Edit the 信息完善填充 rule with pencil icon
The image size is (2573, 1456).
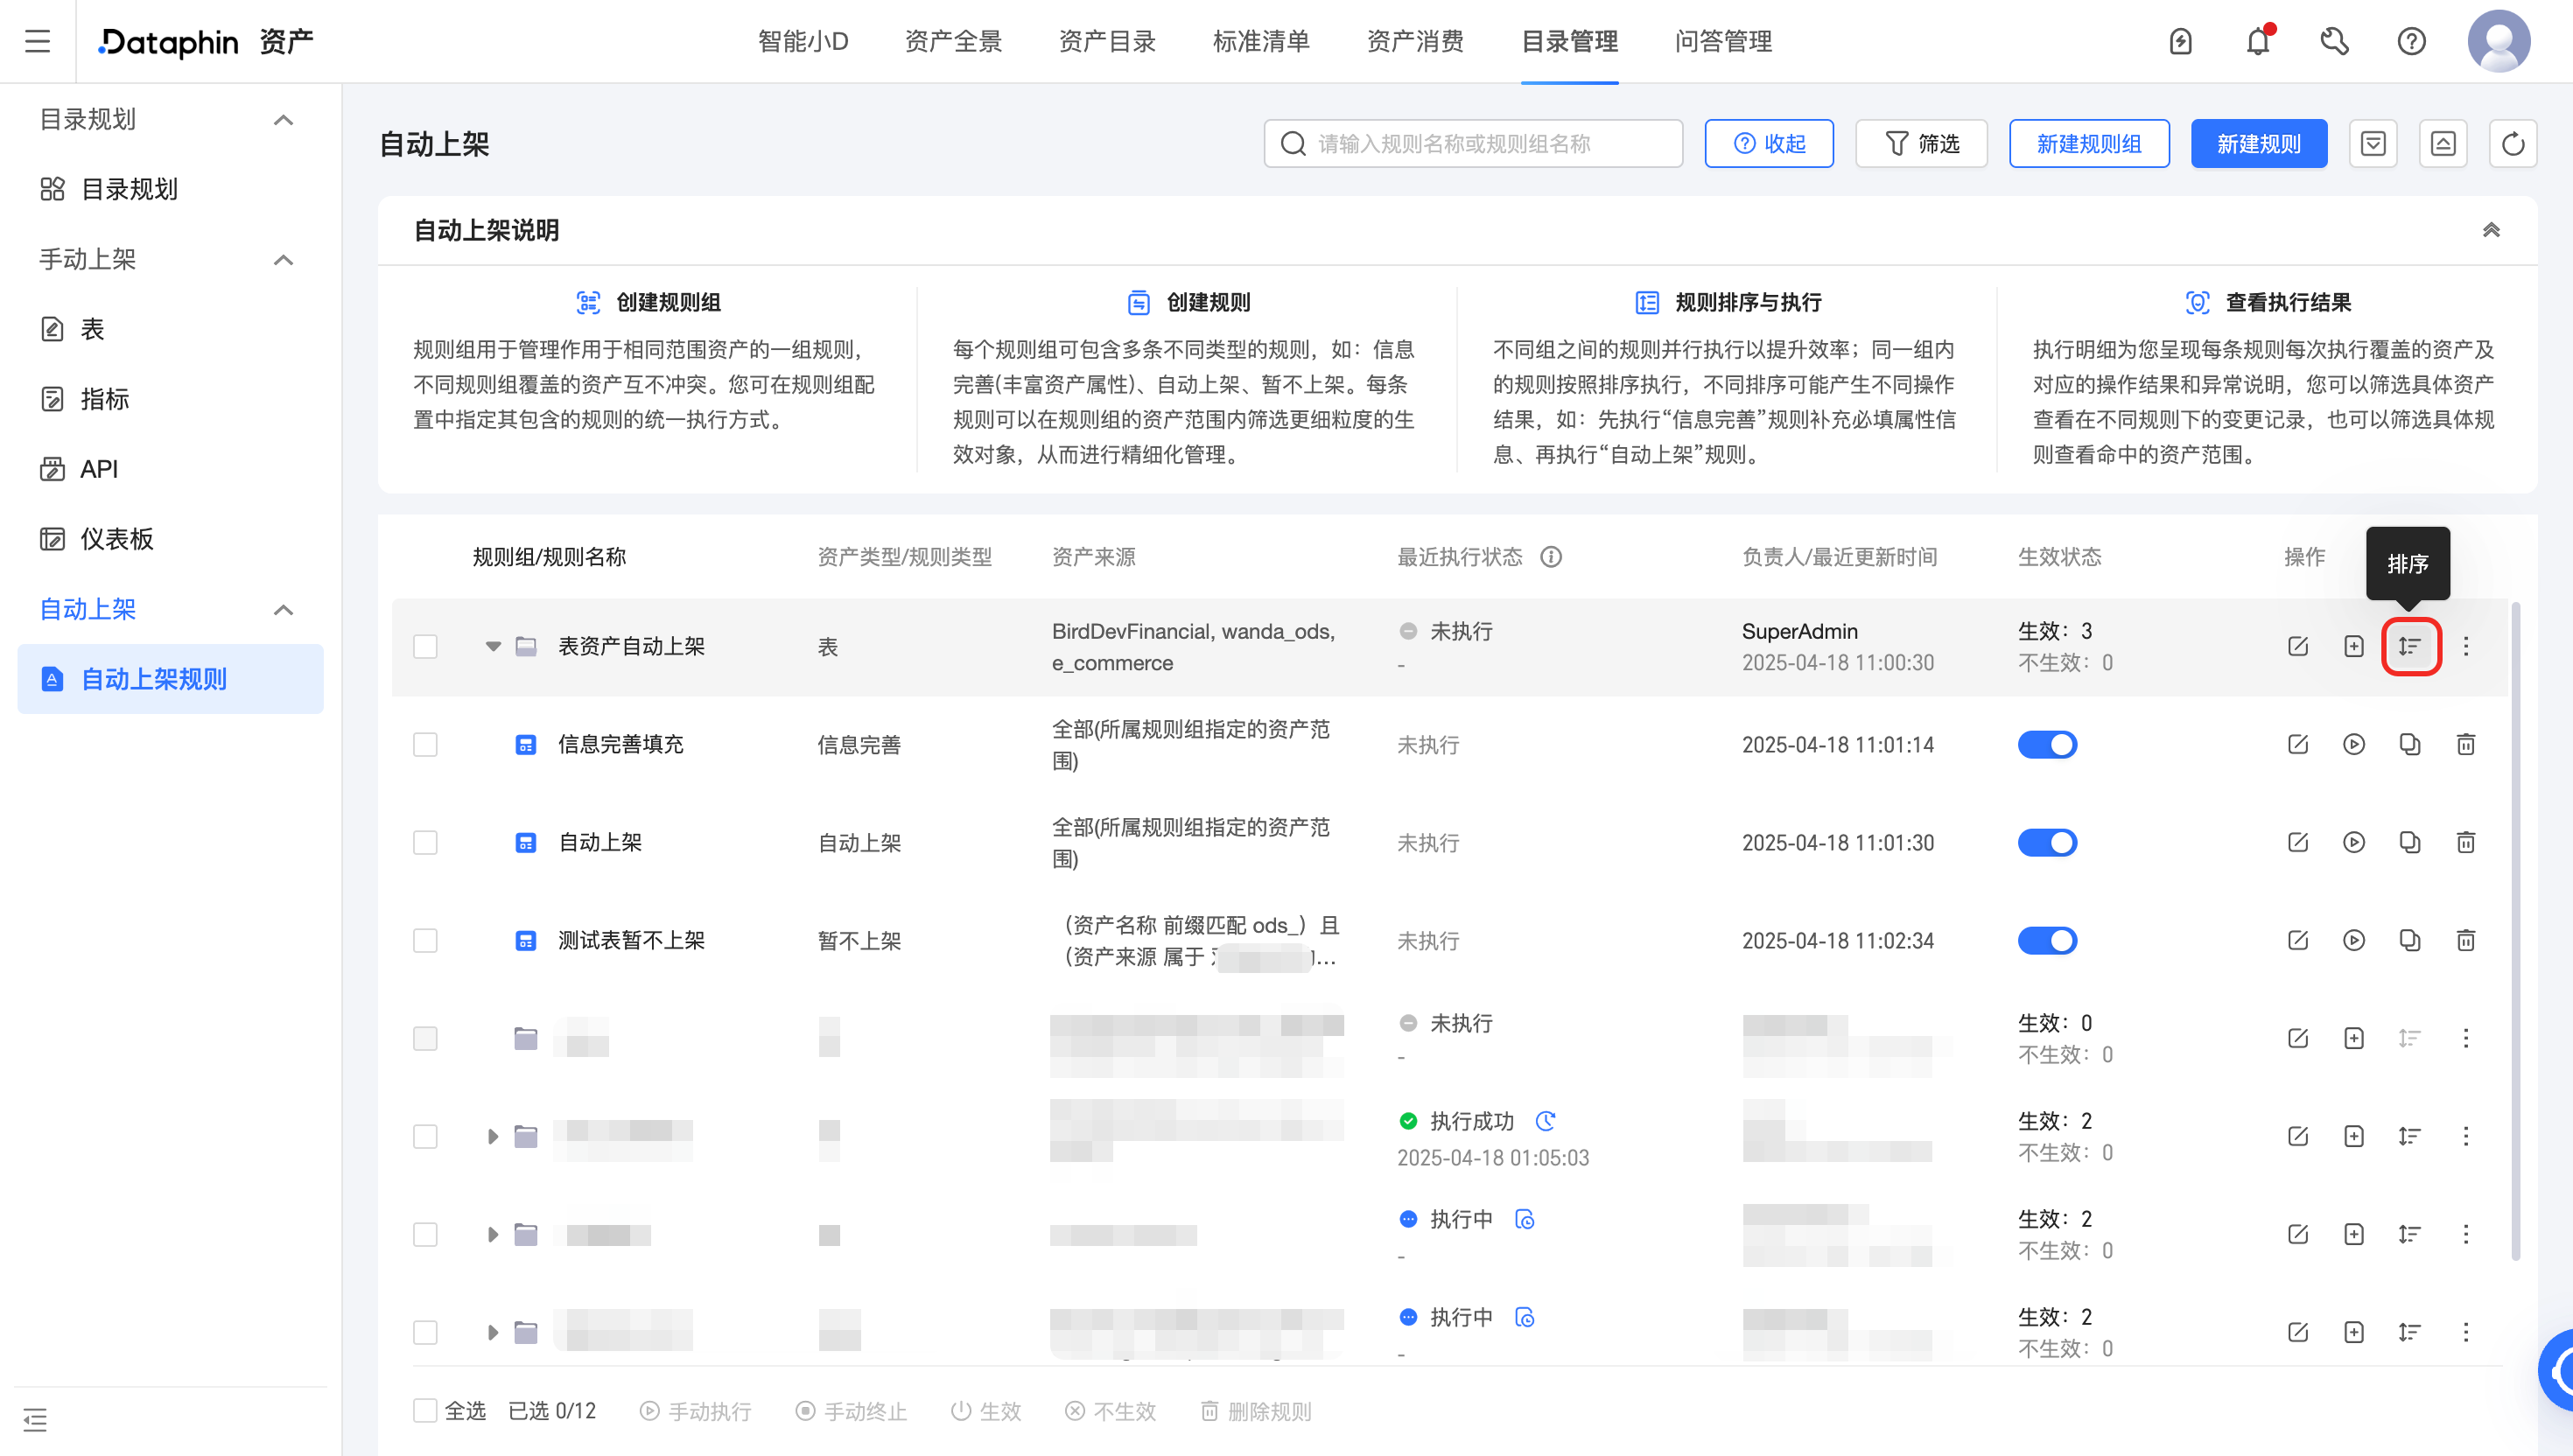2298,744
